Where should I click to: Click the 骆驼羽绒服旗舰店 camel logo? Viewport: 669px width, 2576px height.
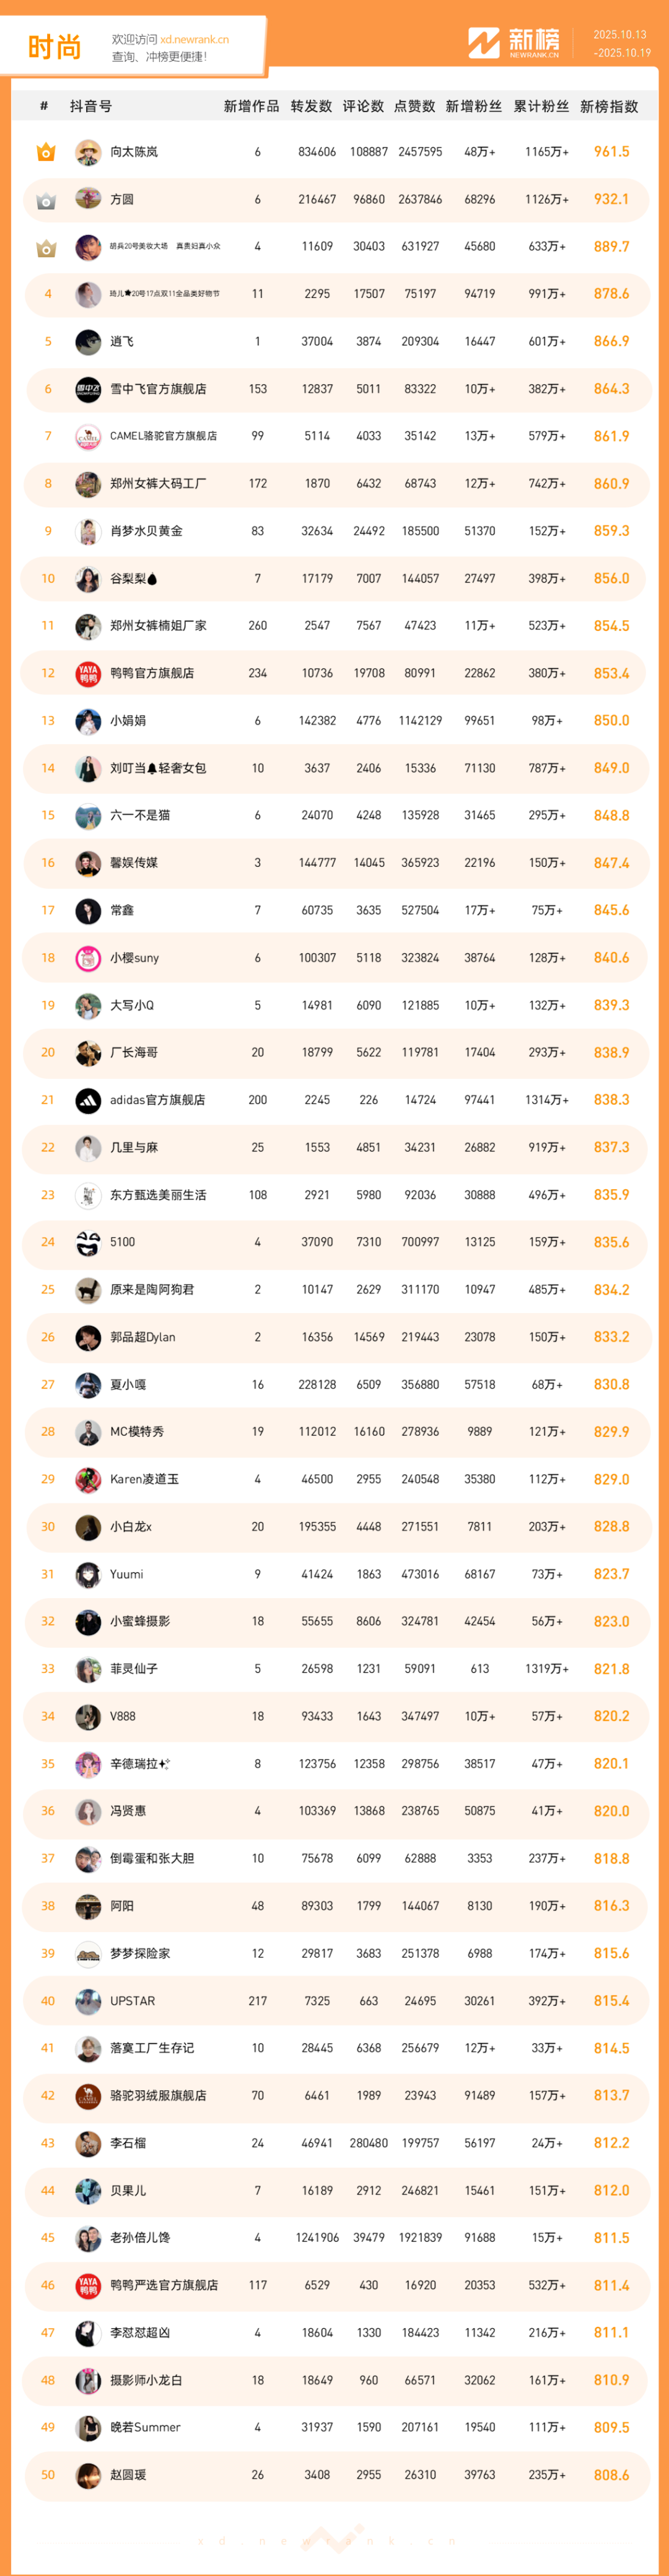click(x=88, y=2096)
